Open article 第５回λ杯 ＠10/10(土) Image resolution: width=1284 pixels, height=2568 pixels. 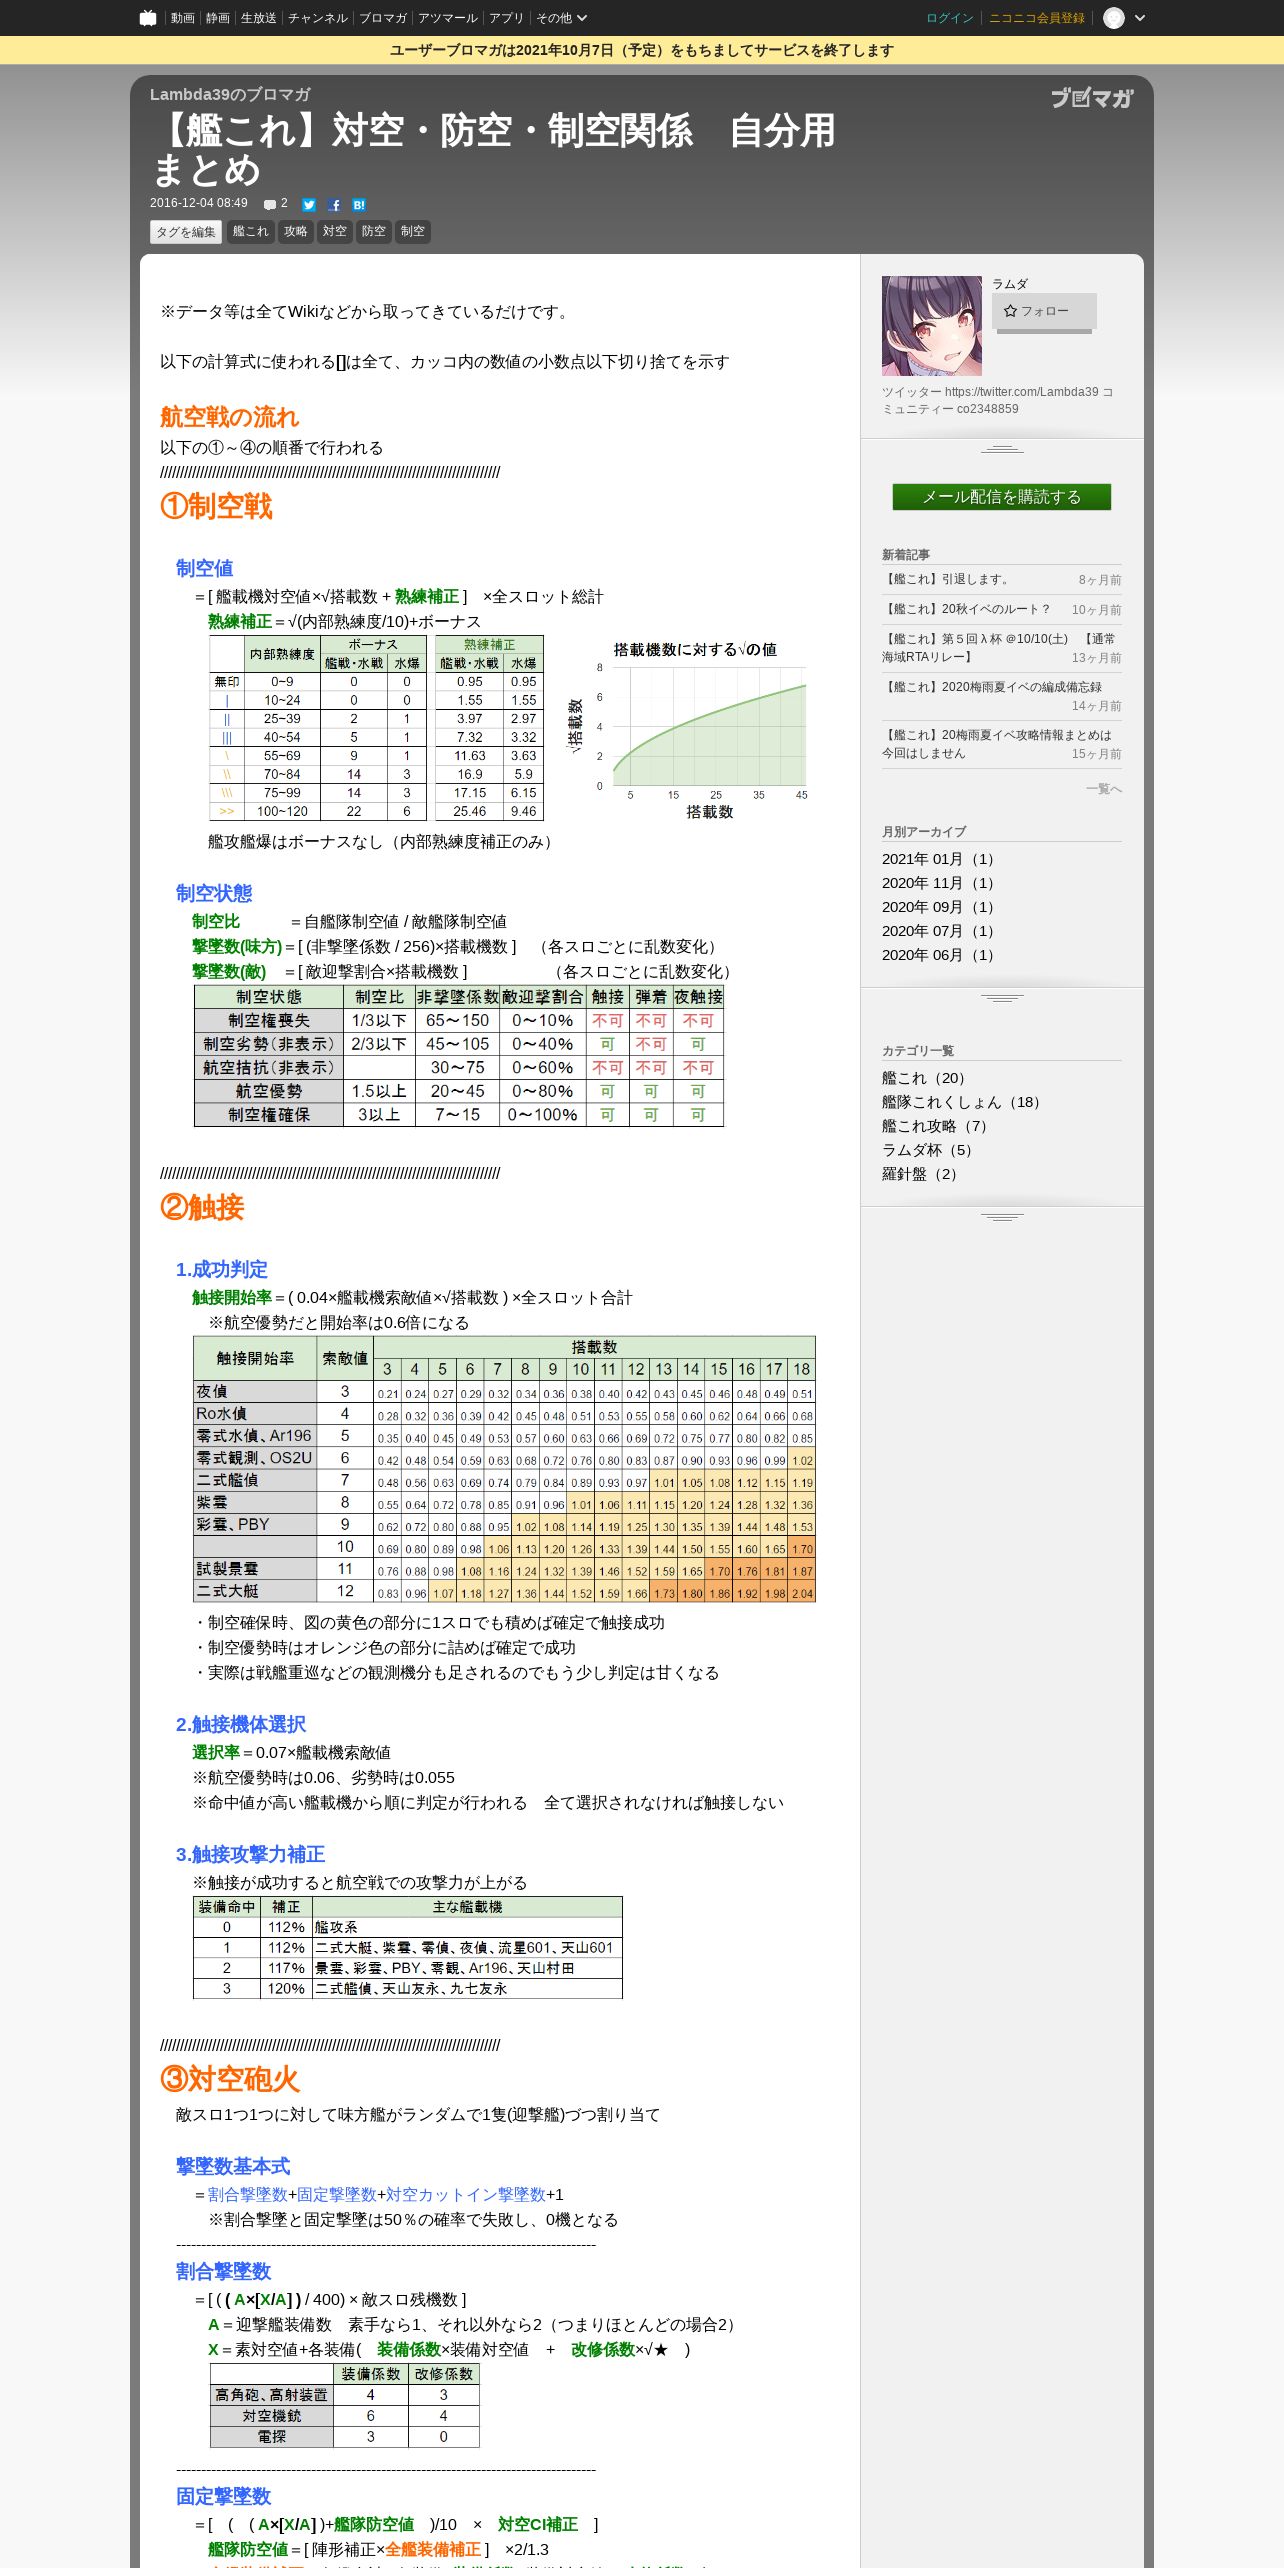click(x=1001, y=647)
